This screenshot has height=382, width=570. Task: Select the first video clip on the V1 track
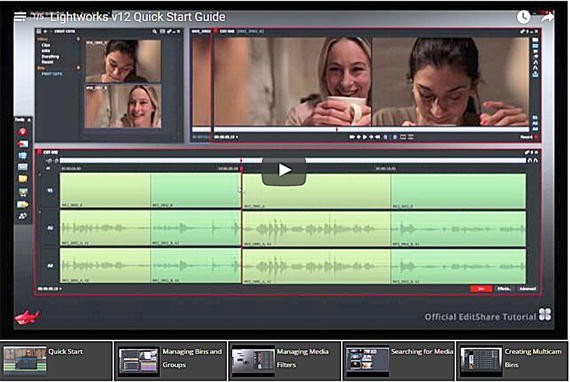(x=105, y=190)
